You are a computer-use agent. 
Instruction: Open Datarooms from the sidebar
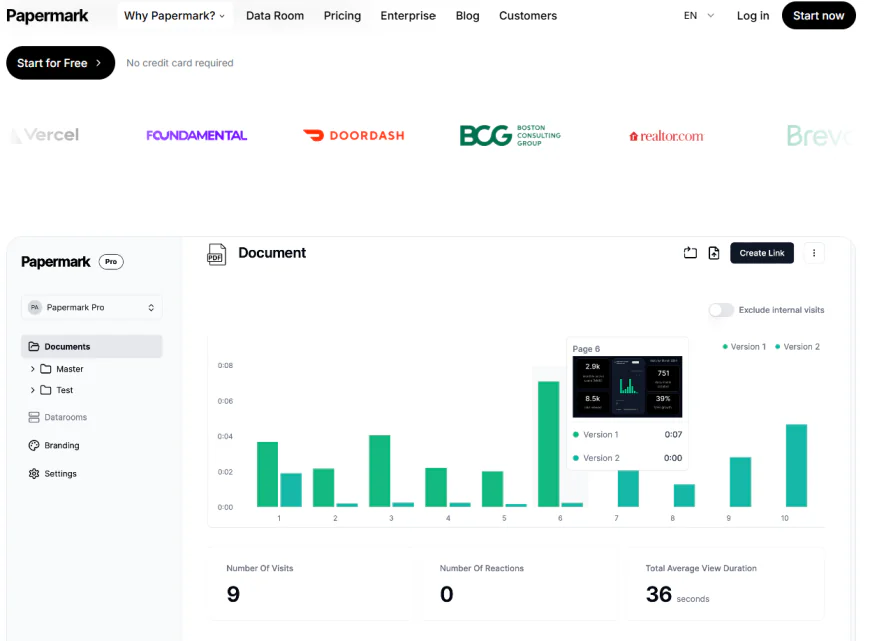[58, 417]
